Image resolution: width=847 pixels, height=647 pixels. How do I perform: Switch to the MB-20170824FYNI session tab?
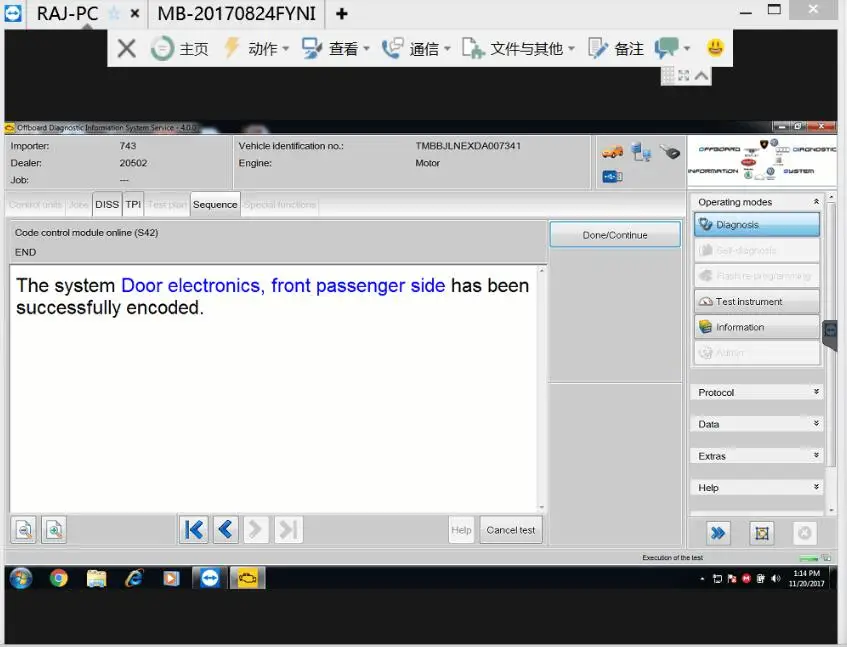(x=237, y=14)
